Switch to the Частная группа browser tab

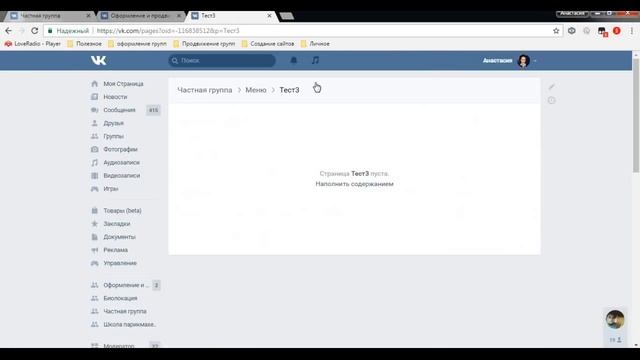49,16
